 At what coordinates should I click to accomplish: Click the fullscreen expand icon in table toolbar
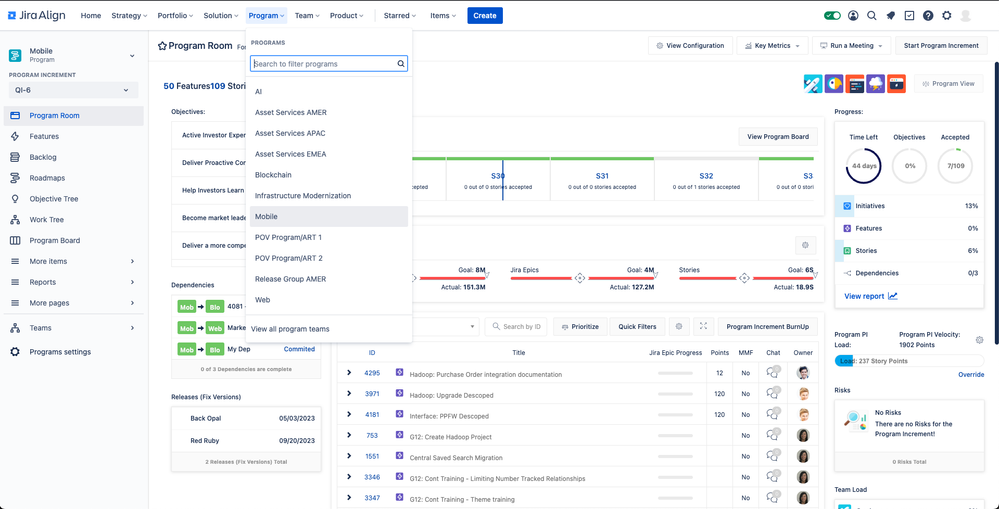(x=703, y=326)
